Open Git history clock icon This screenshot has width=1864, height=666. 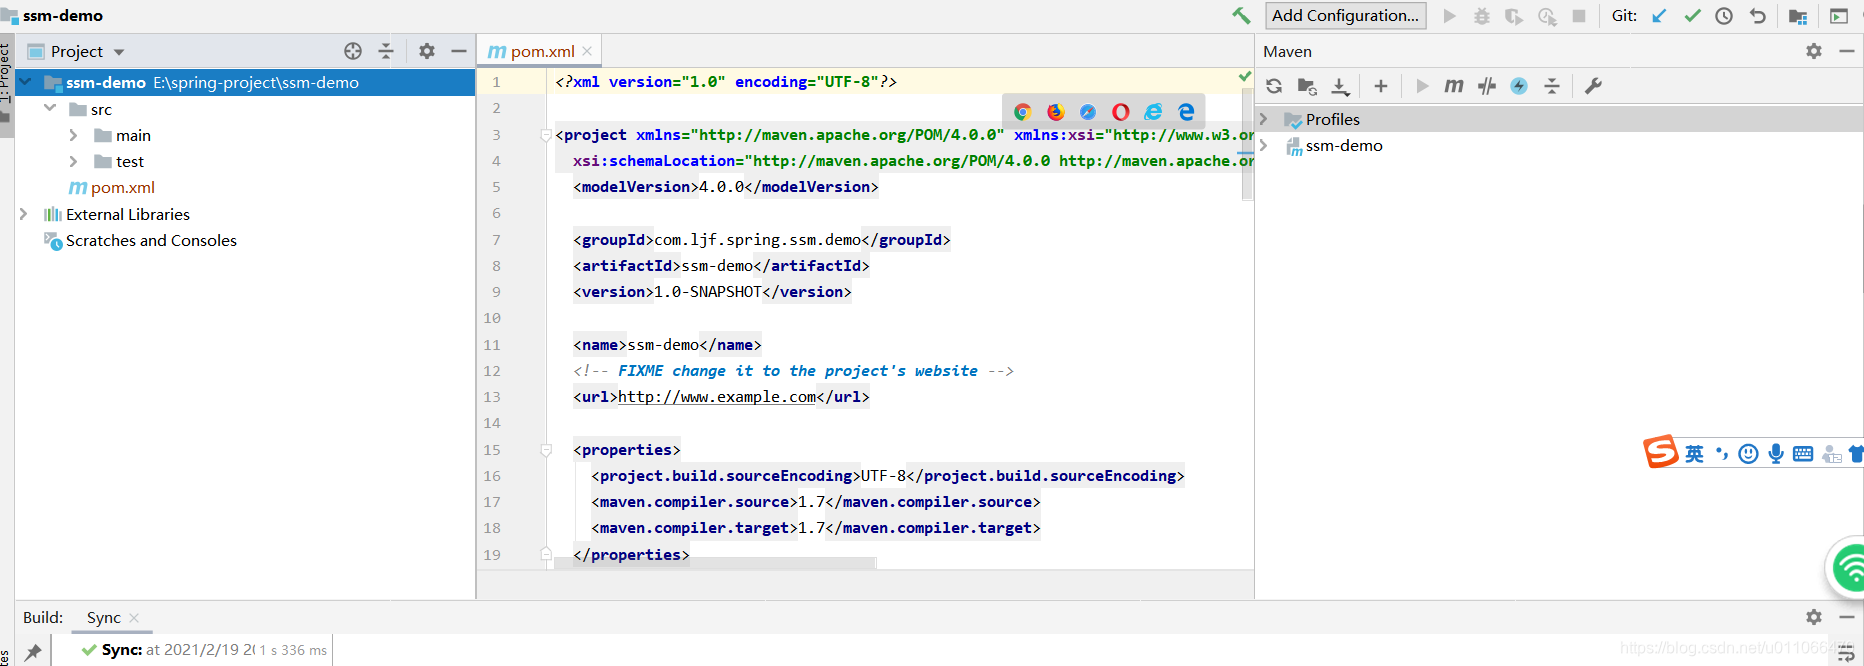pyautogui.click(x=1724, y=16)
